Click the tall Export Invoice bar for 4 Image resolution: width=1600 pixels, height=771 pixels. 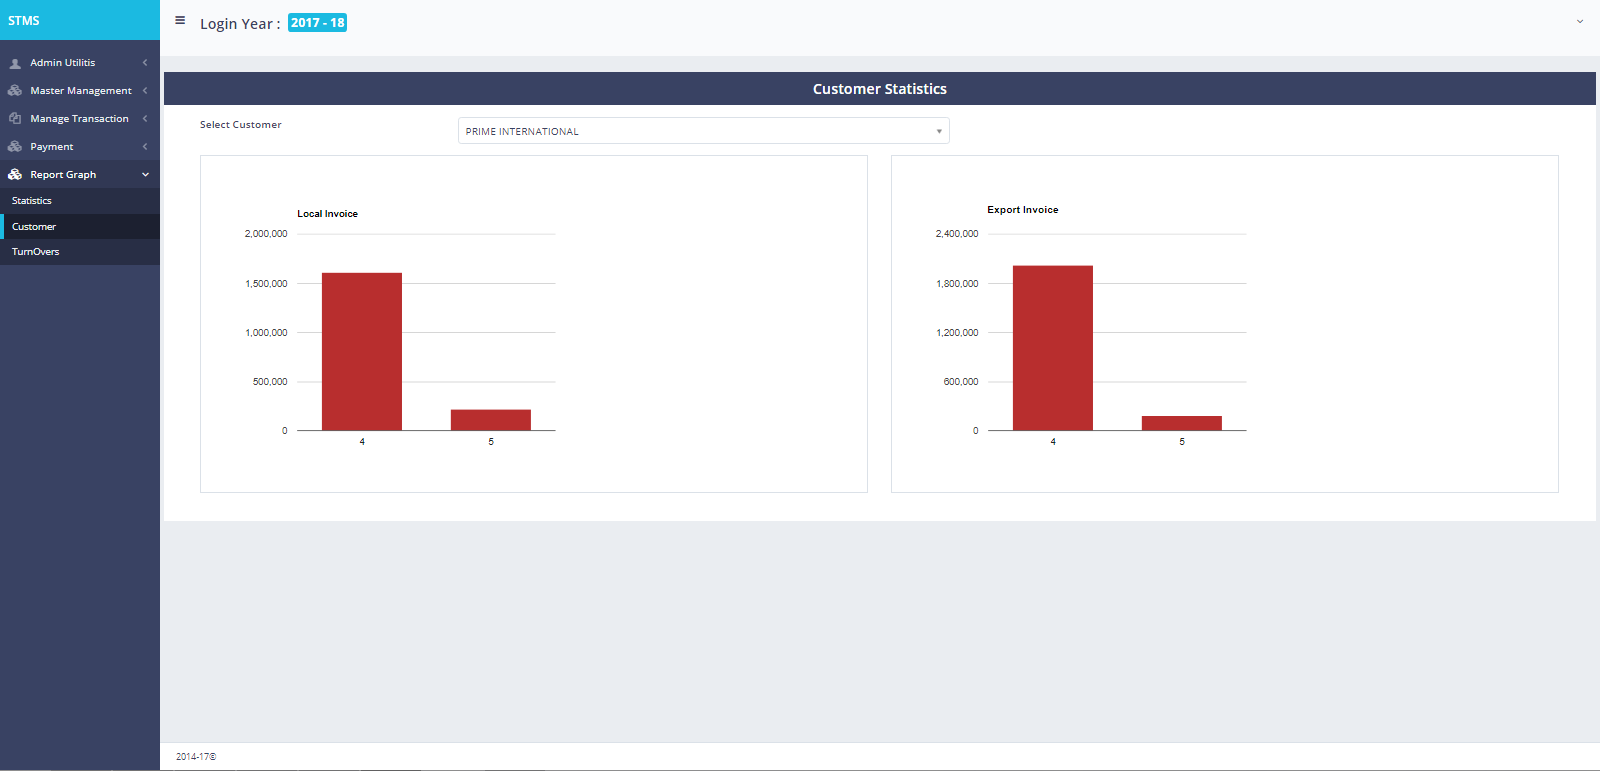coord(1053,347)
